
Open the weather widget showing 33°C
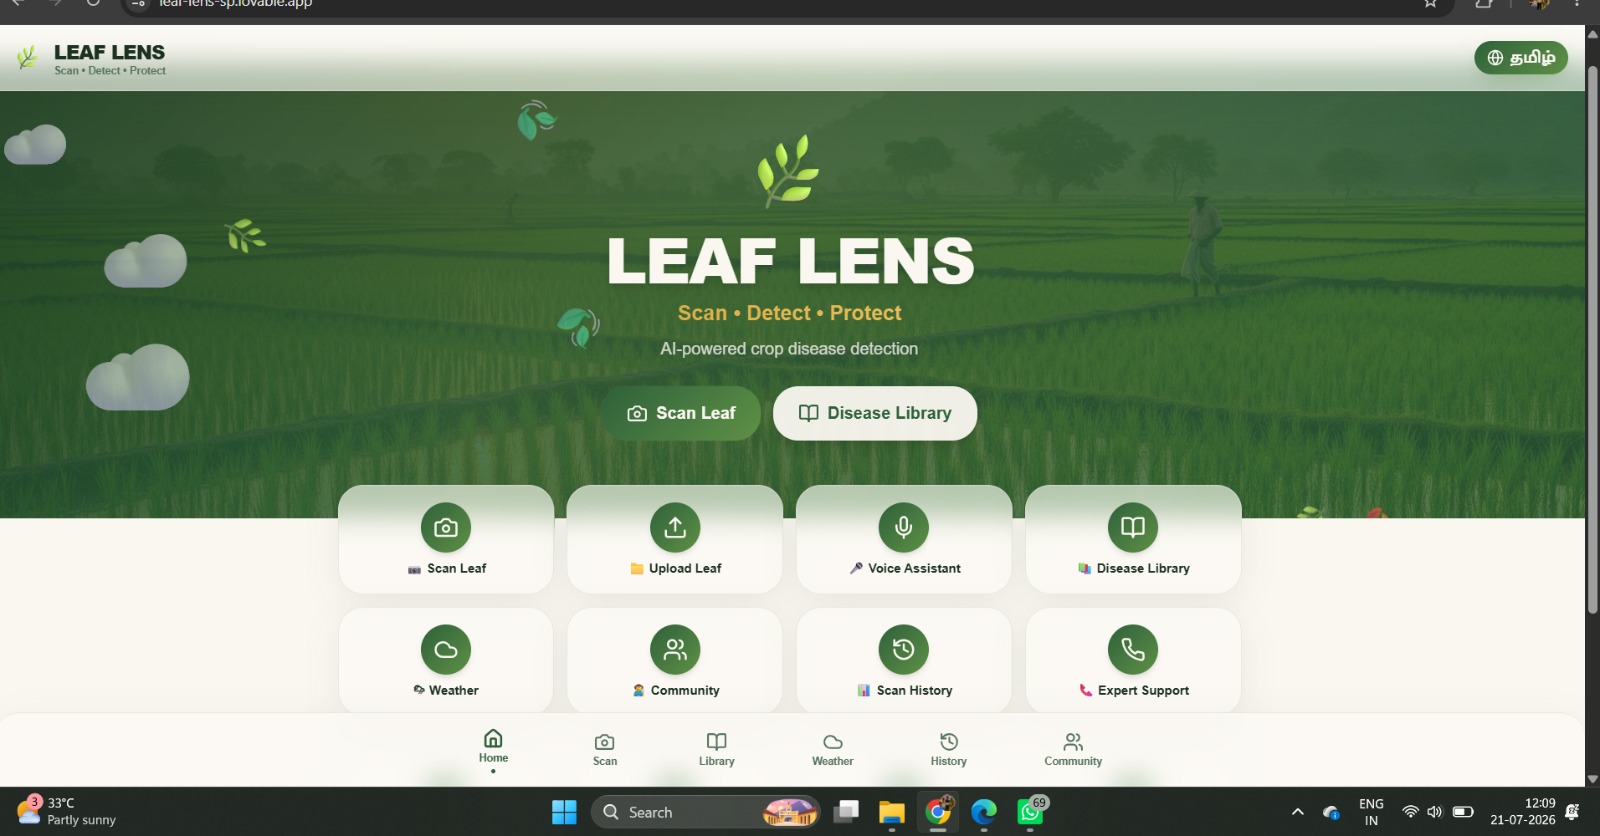pos(66,811)
